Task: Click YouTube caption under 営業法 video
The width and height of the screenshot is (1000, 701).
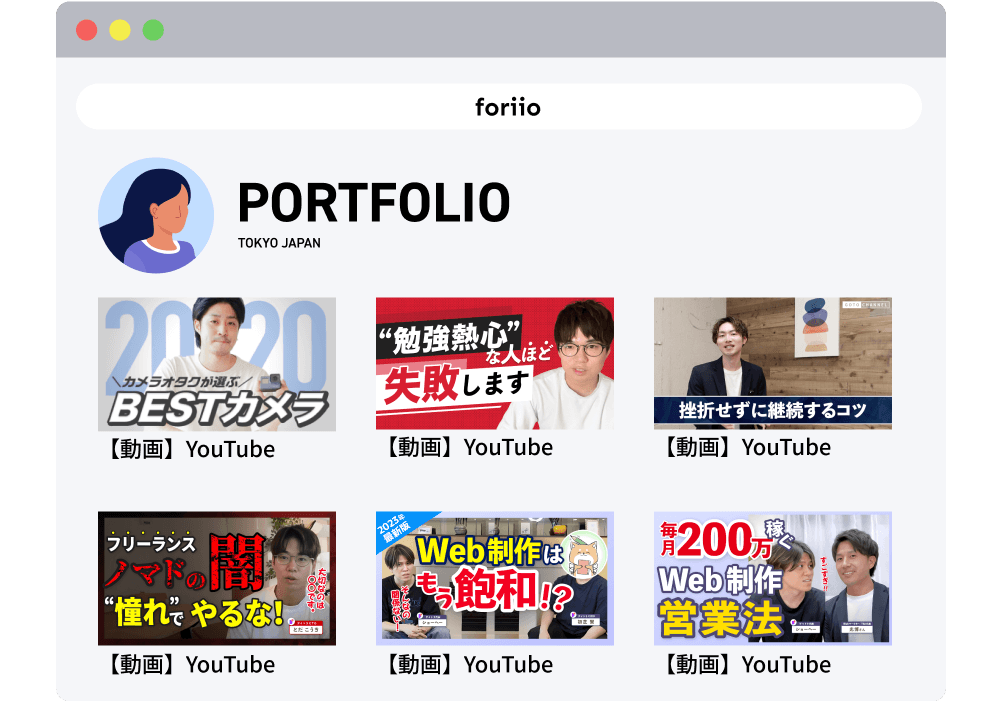Action: (x=744, y=664)
